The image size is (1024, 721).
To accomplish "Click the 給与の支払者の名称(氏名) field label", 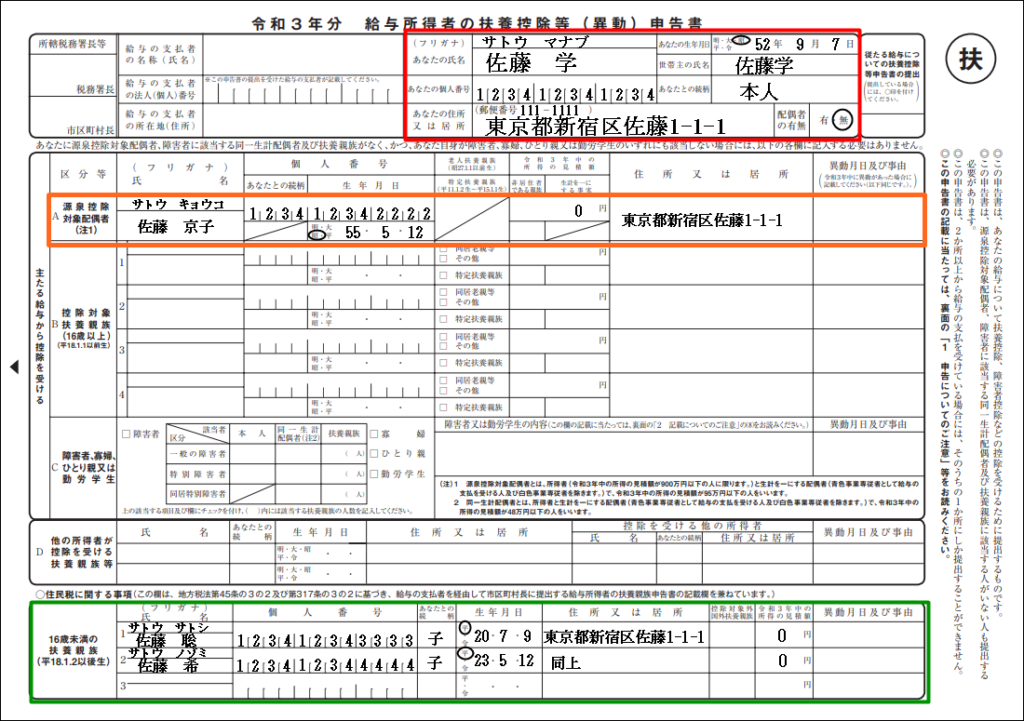I will 161,54.
